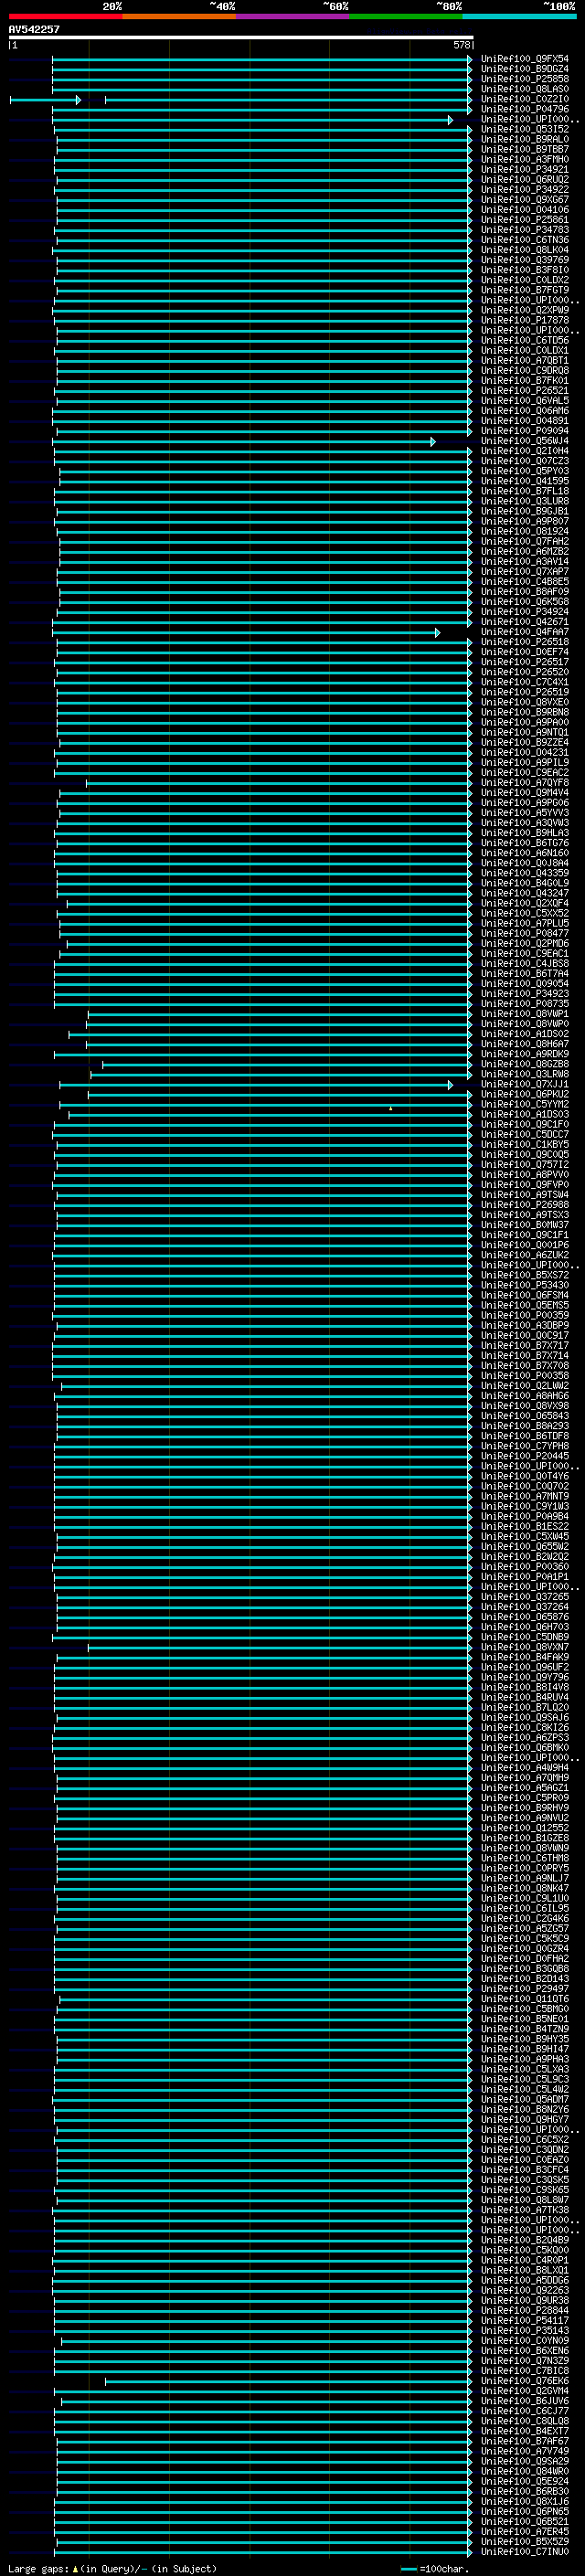Click the 'Large gaps' legend text
This screenshot has height=2576, width=585.
(x=38, y=2568)
